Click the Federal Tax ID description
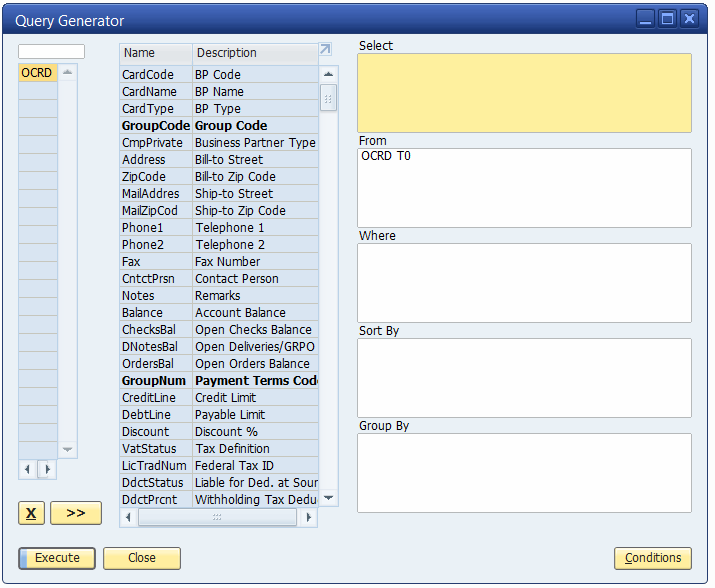This screenshot has width=715, height=588. [x=255, y=465]
